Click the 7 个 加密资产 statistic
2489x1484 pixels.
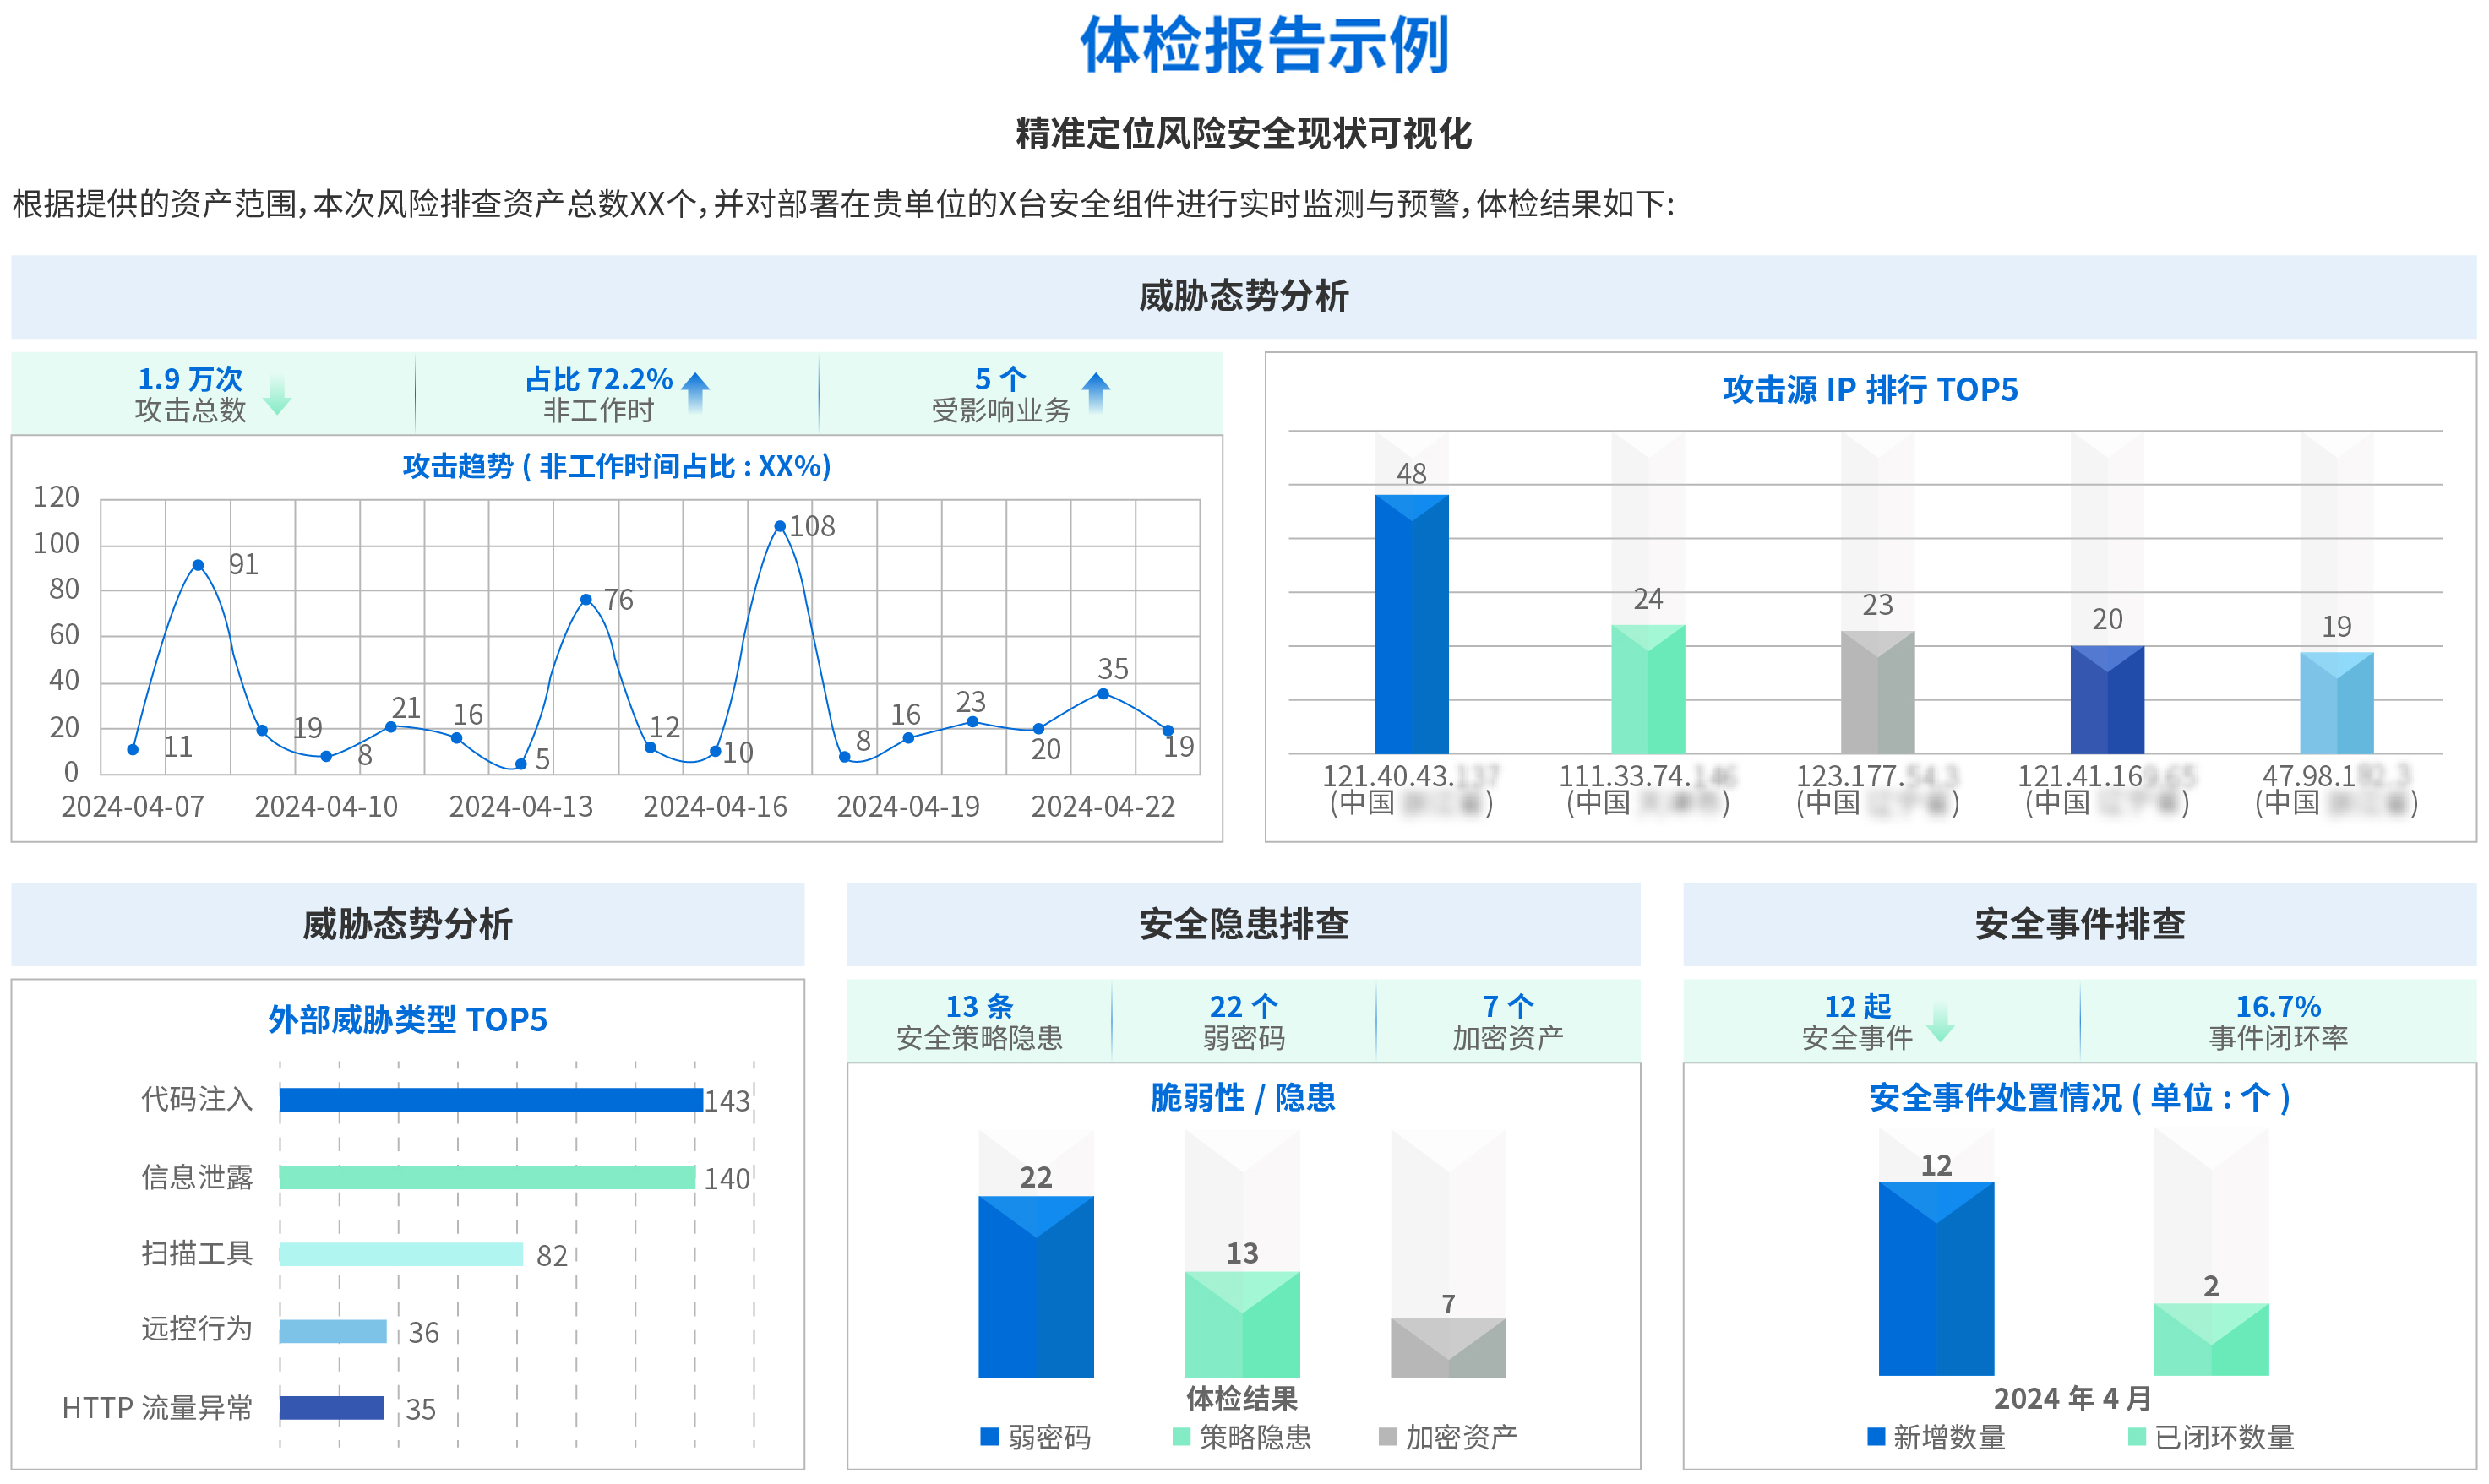point(1507,1022)
